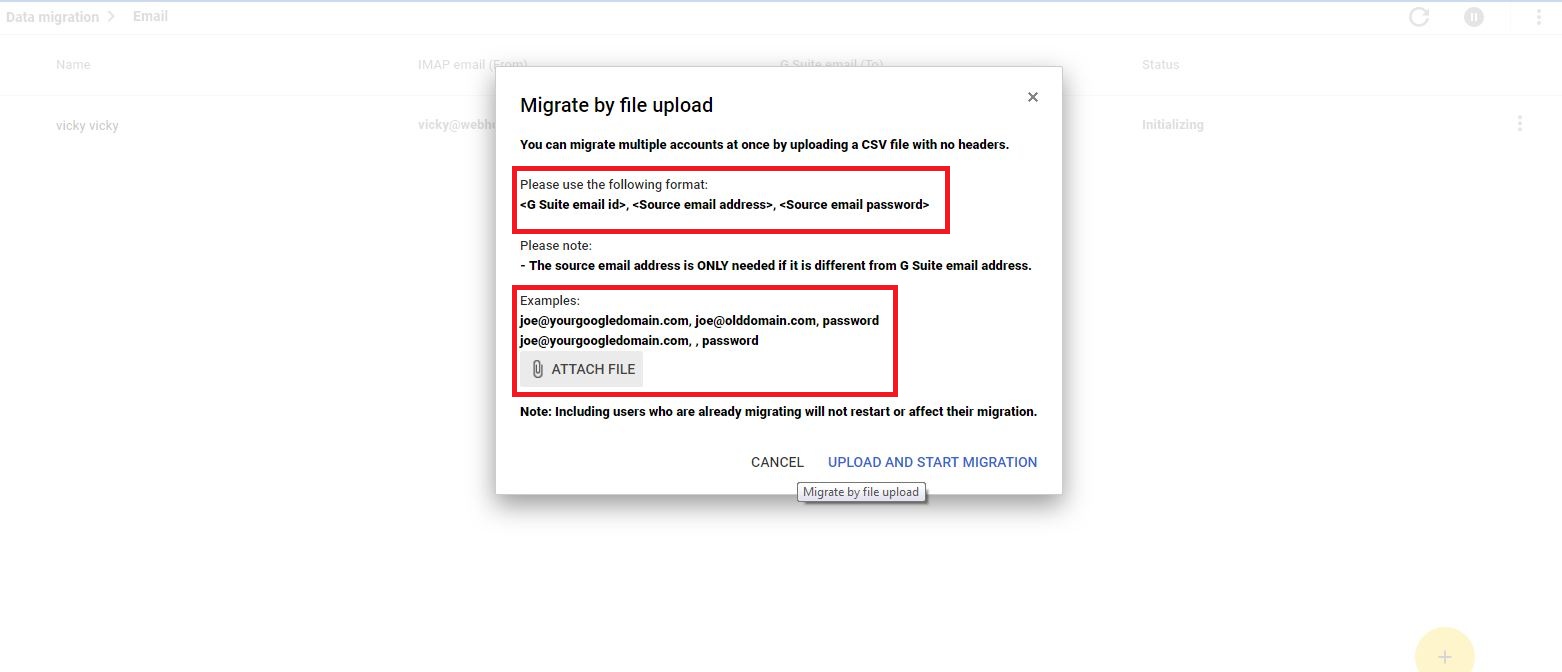Select the vicky vicky user row
Image resolution: width=1562 pixels, height=672 pixels.
tap(780, 125)
